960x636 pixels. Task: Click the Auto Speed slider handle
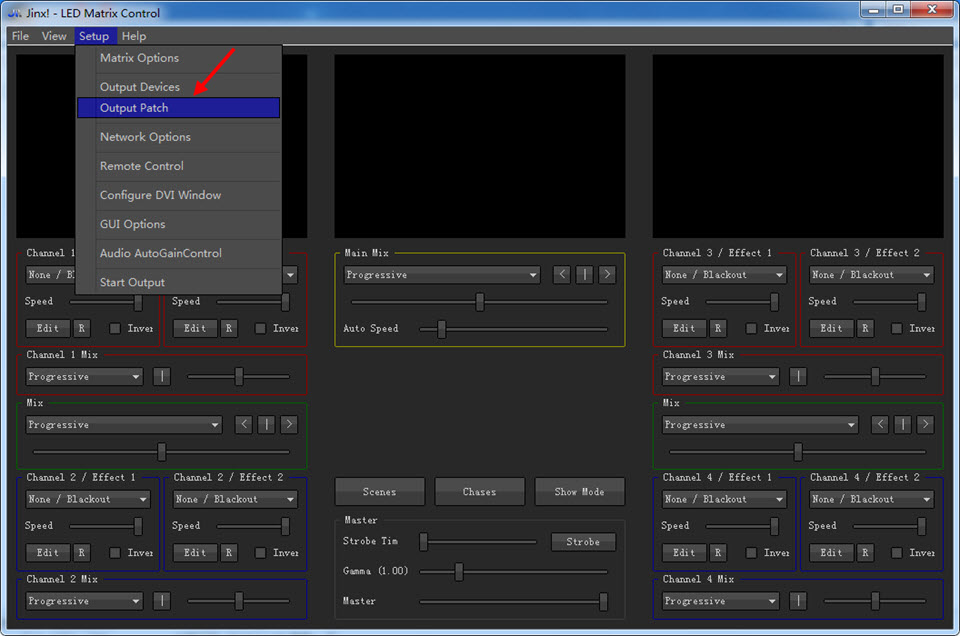tap(441, 329)
